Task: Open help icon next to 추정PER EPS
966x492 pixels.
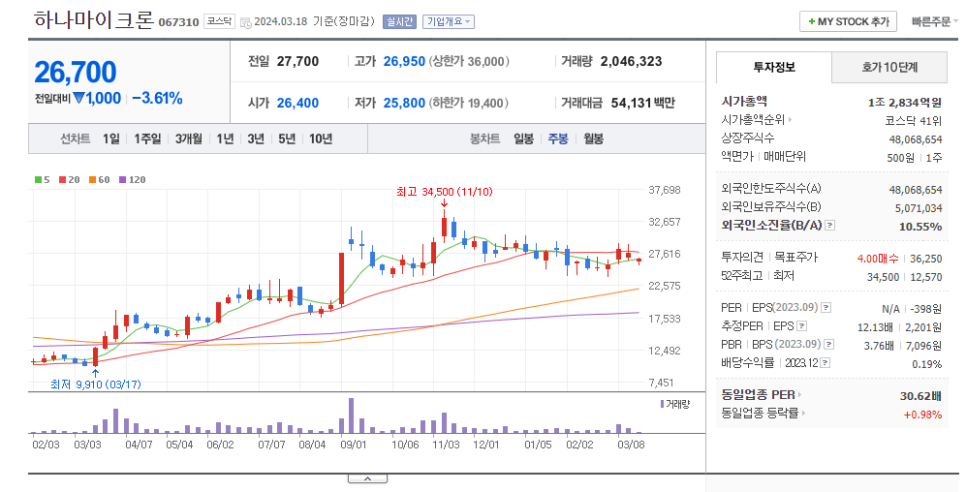Action: (x=802, y=326)
